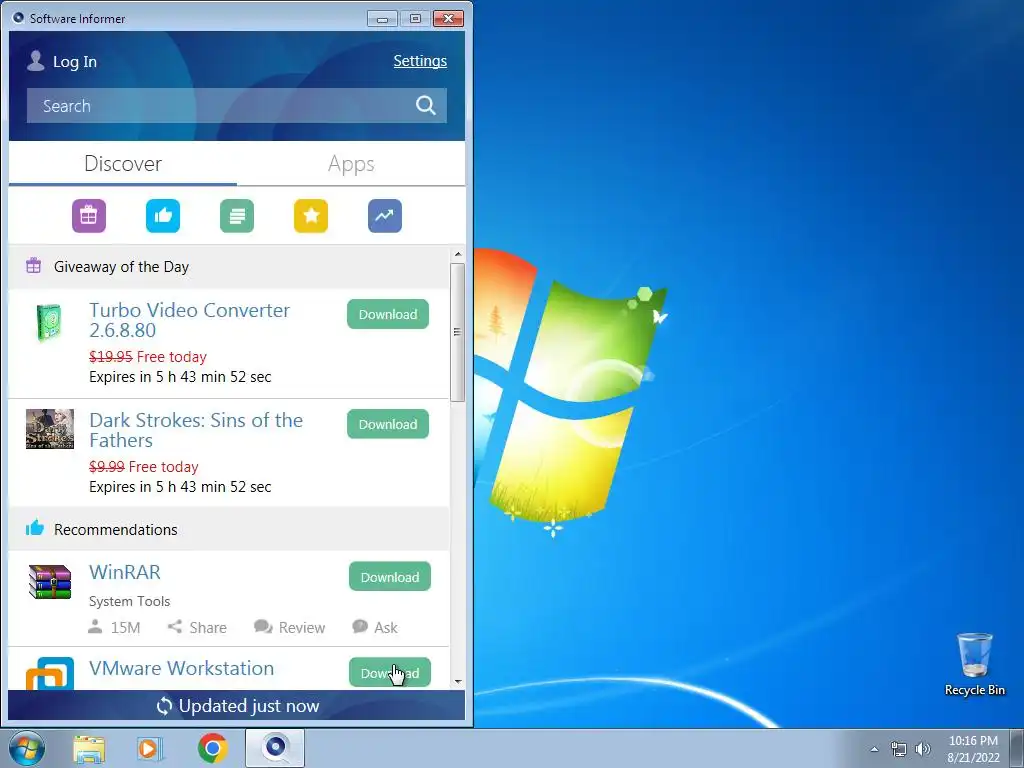
Task: Open Google Chrome from the taskbar
Action: point(213,748)
